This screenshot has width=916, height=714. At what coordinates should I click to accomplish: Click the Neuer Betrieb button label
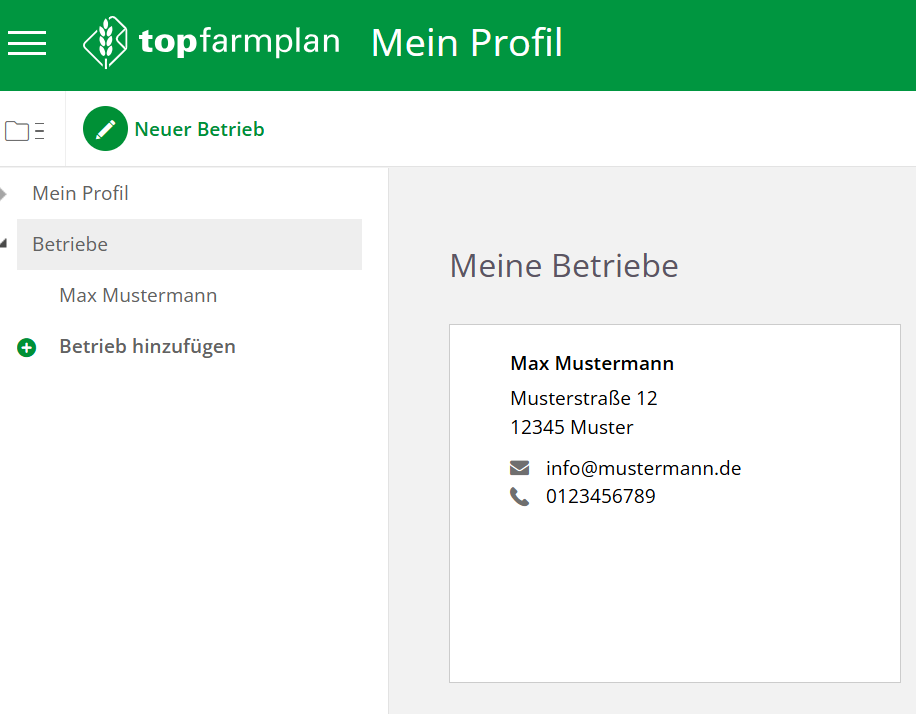[x=199, y=129]
